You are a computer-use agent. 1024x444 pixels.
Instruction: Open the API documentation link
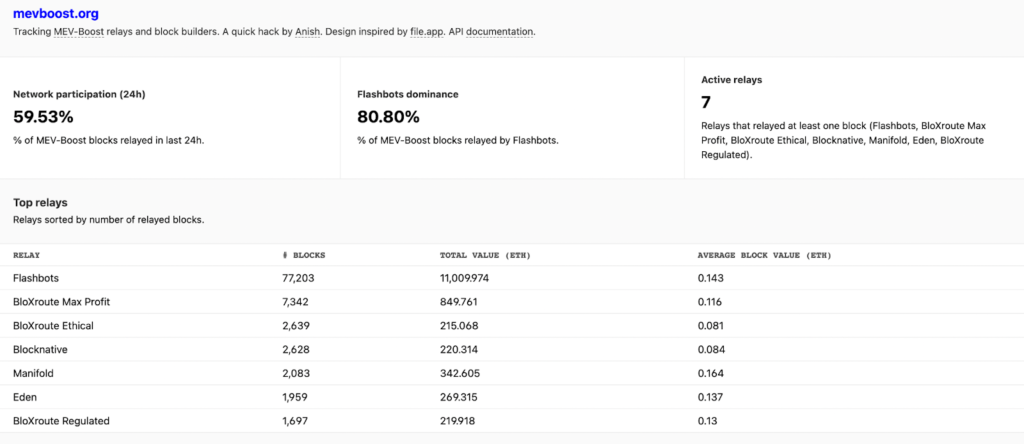tap(500, 31)
